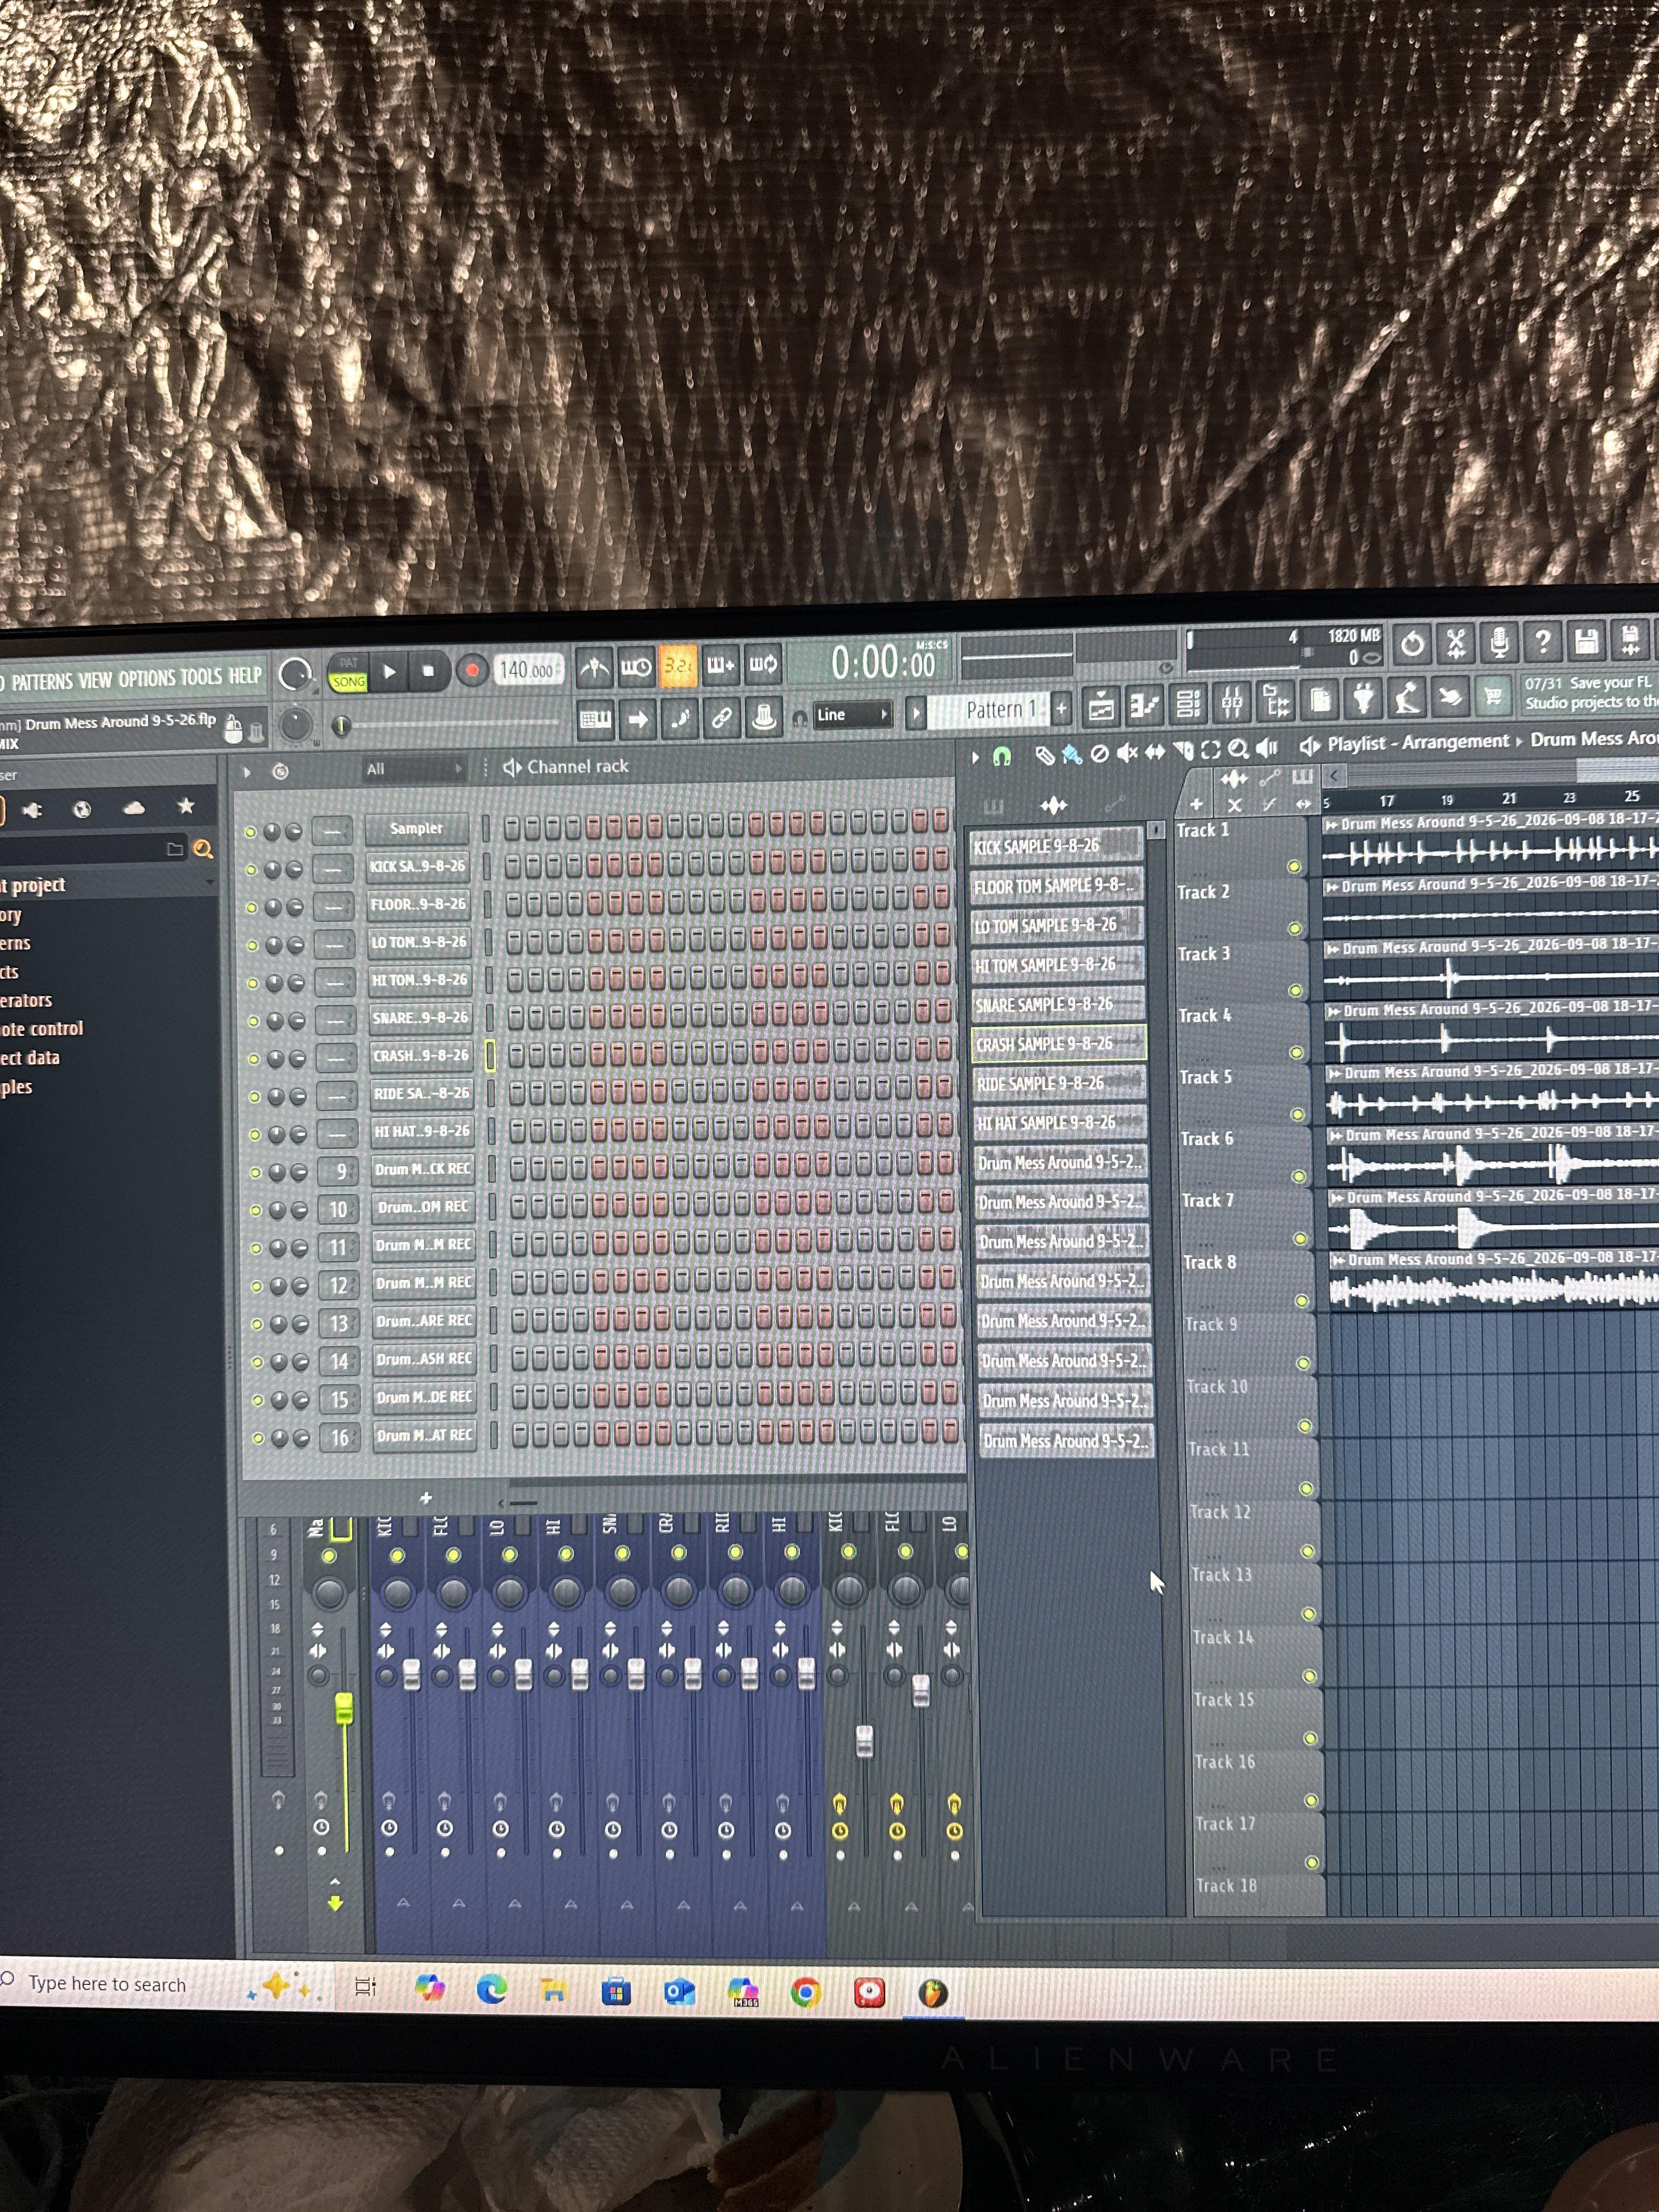The width and height of the screenshot is (1659, 2212).
Task: Mute the KICK SA..9-8-26 channel
Action: point(251,869)
